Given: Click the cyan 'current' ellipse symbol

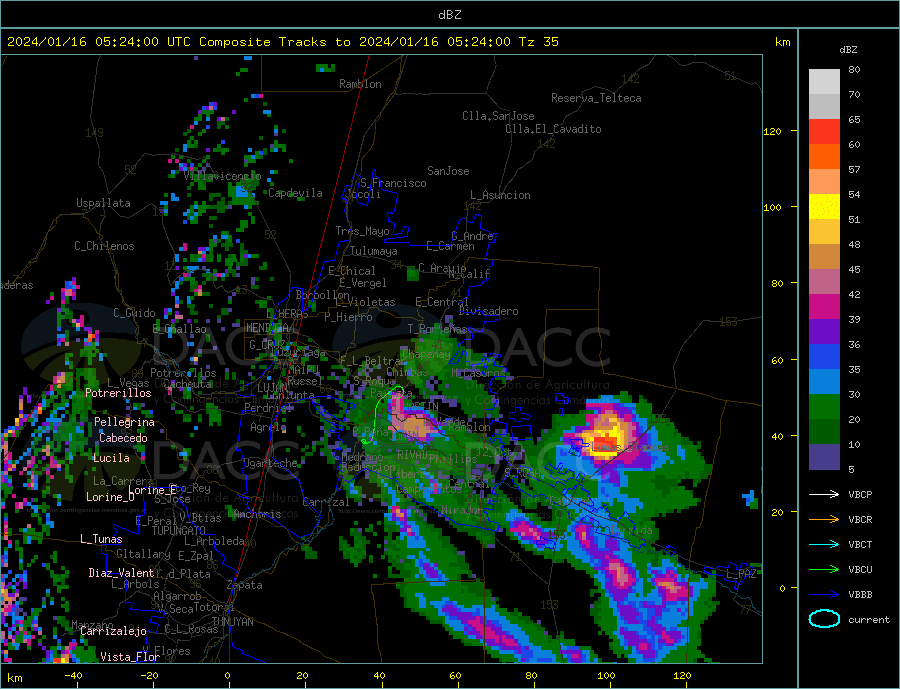Looking at the screenshot, I should pyautogui.click(x=824, y=619).
